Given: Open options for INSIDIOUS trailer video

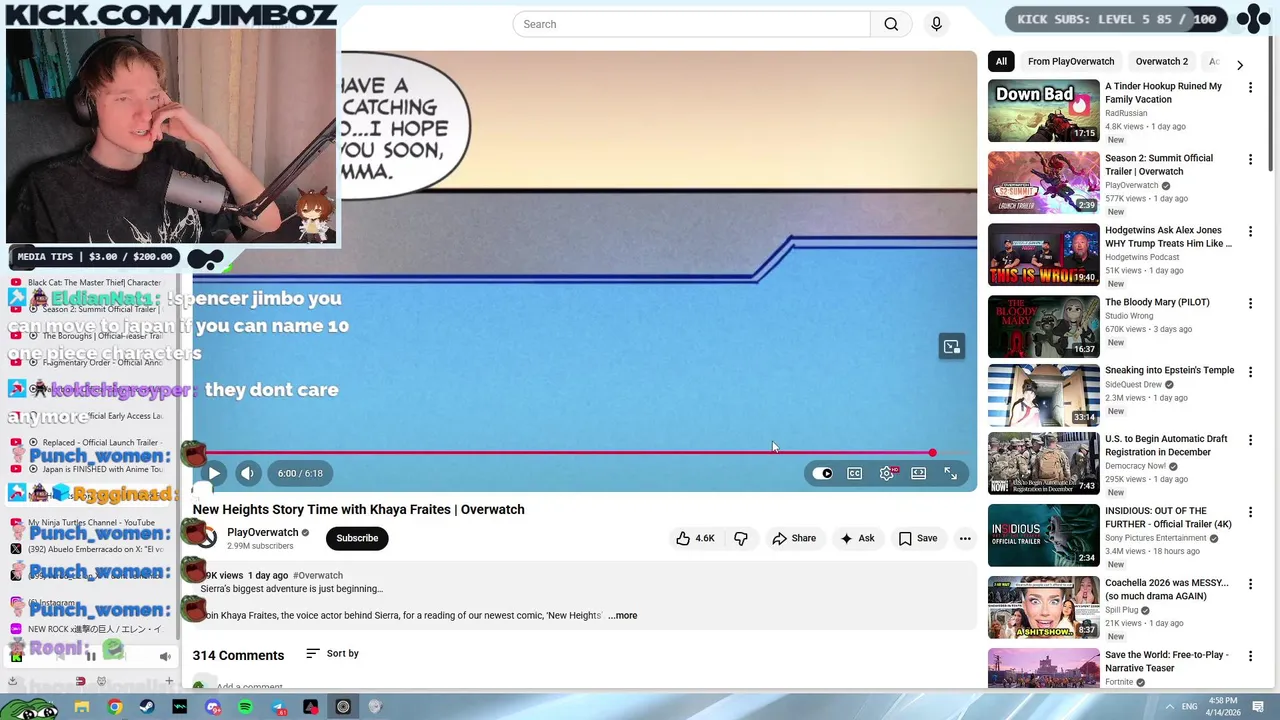Looking at the screenshot, I should pyautogui.click(x=1250, y=512).
